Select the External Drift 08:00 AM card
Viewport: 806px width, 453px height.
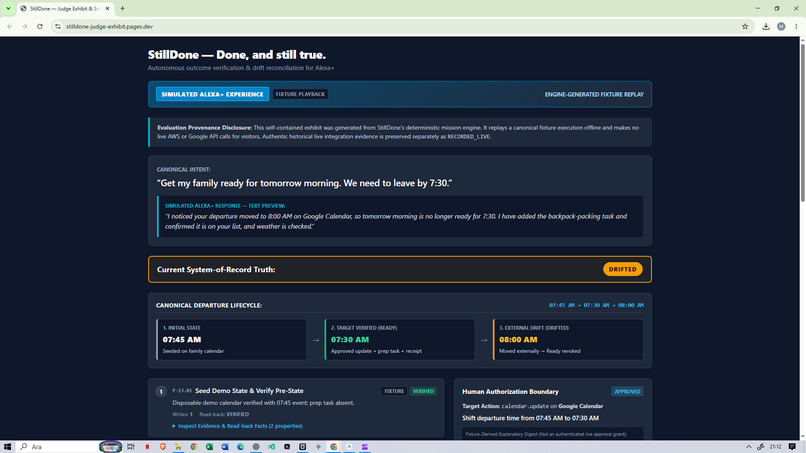click(x=568, y=339)
